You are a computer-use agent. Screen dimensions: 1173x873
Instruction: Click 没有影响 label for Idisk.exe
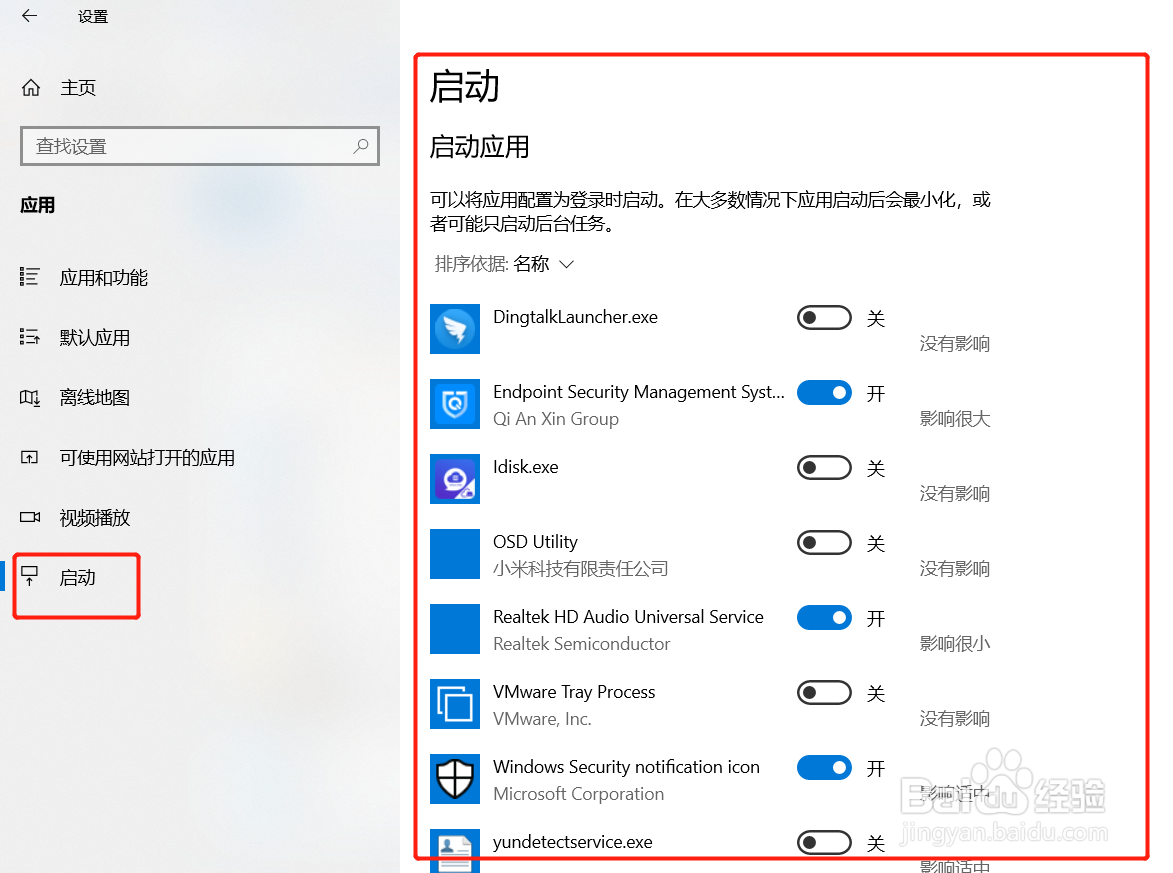click(x=955, y=494)
